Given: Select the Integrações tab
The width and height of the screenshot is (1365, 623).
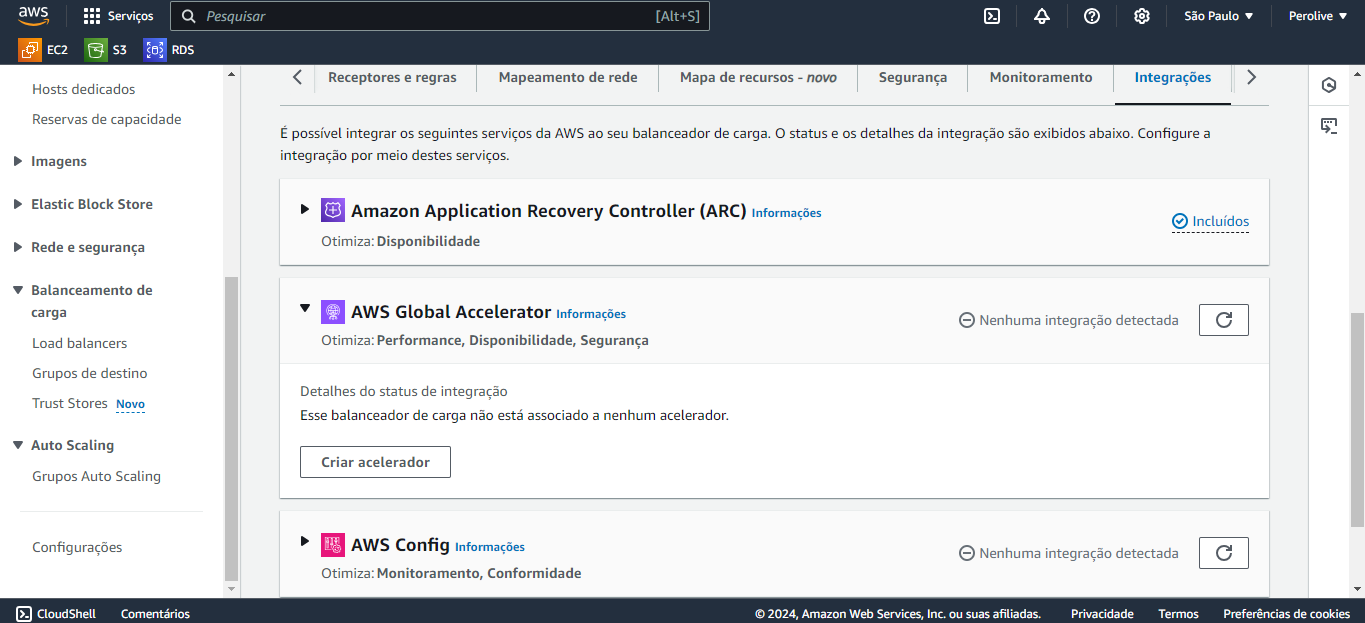Looking at the screenshot, I should point(1173,77).
